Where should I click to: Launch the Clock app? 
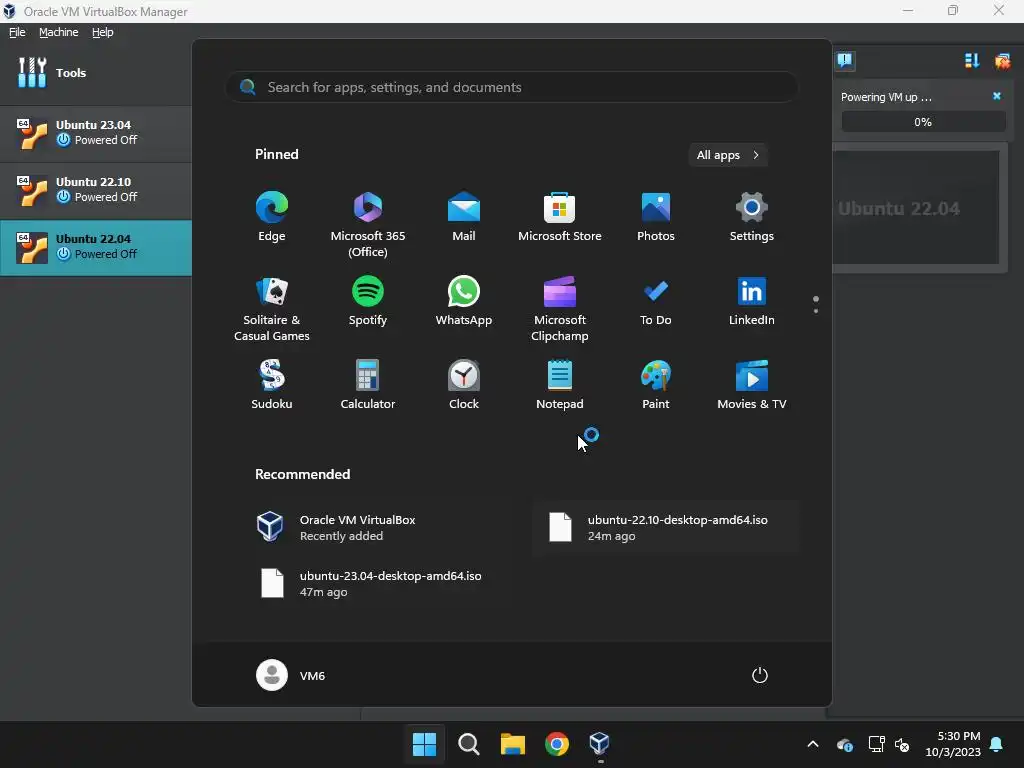coord(464,385)
